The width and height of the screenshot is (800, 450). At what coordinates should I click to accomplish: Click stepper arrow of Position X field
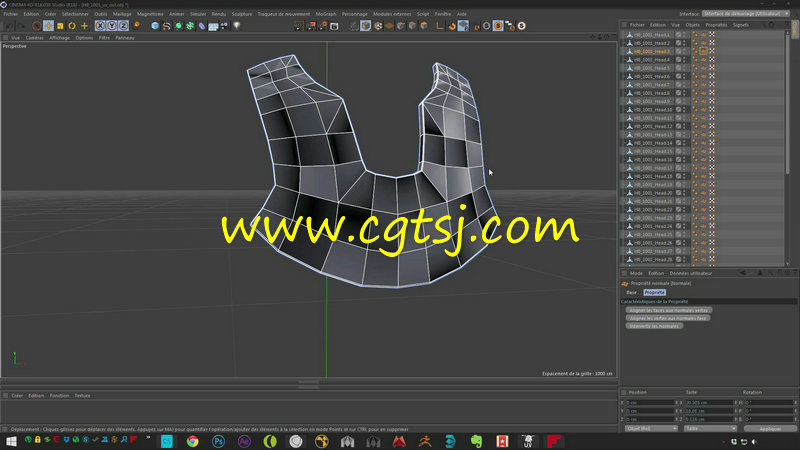point(677,403)
